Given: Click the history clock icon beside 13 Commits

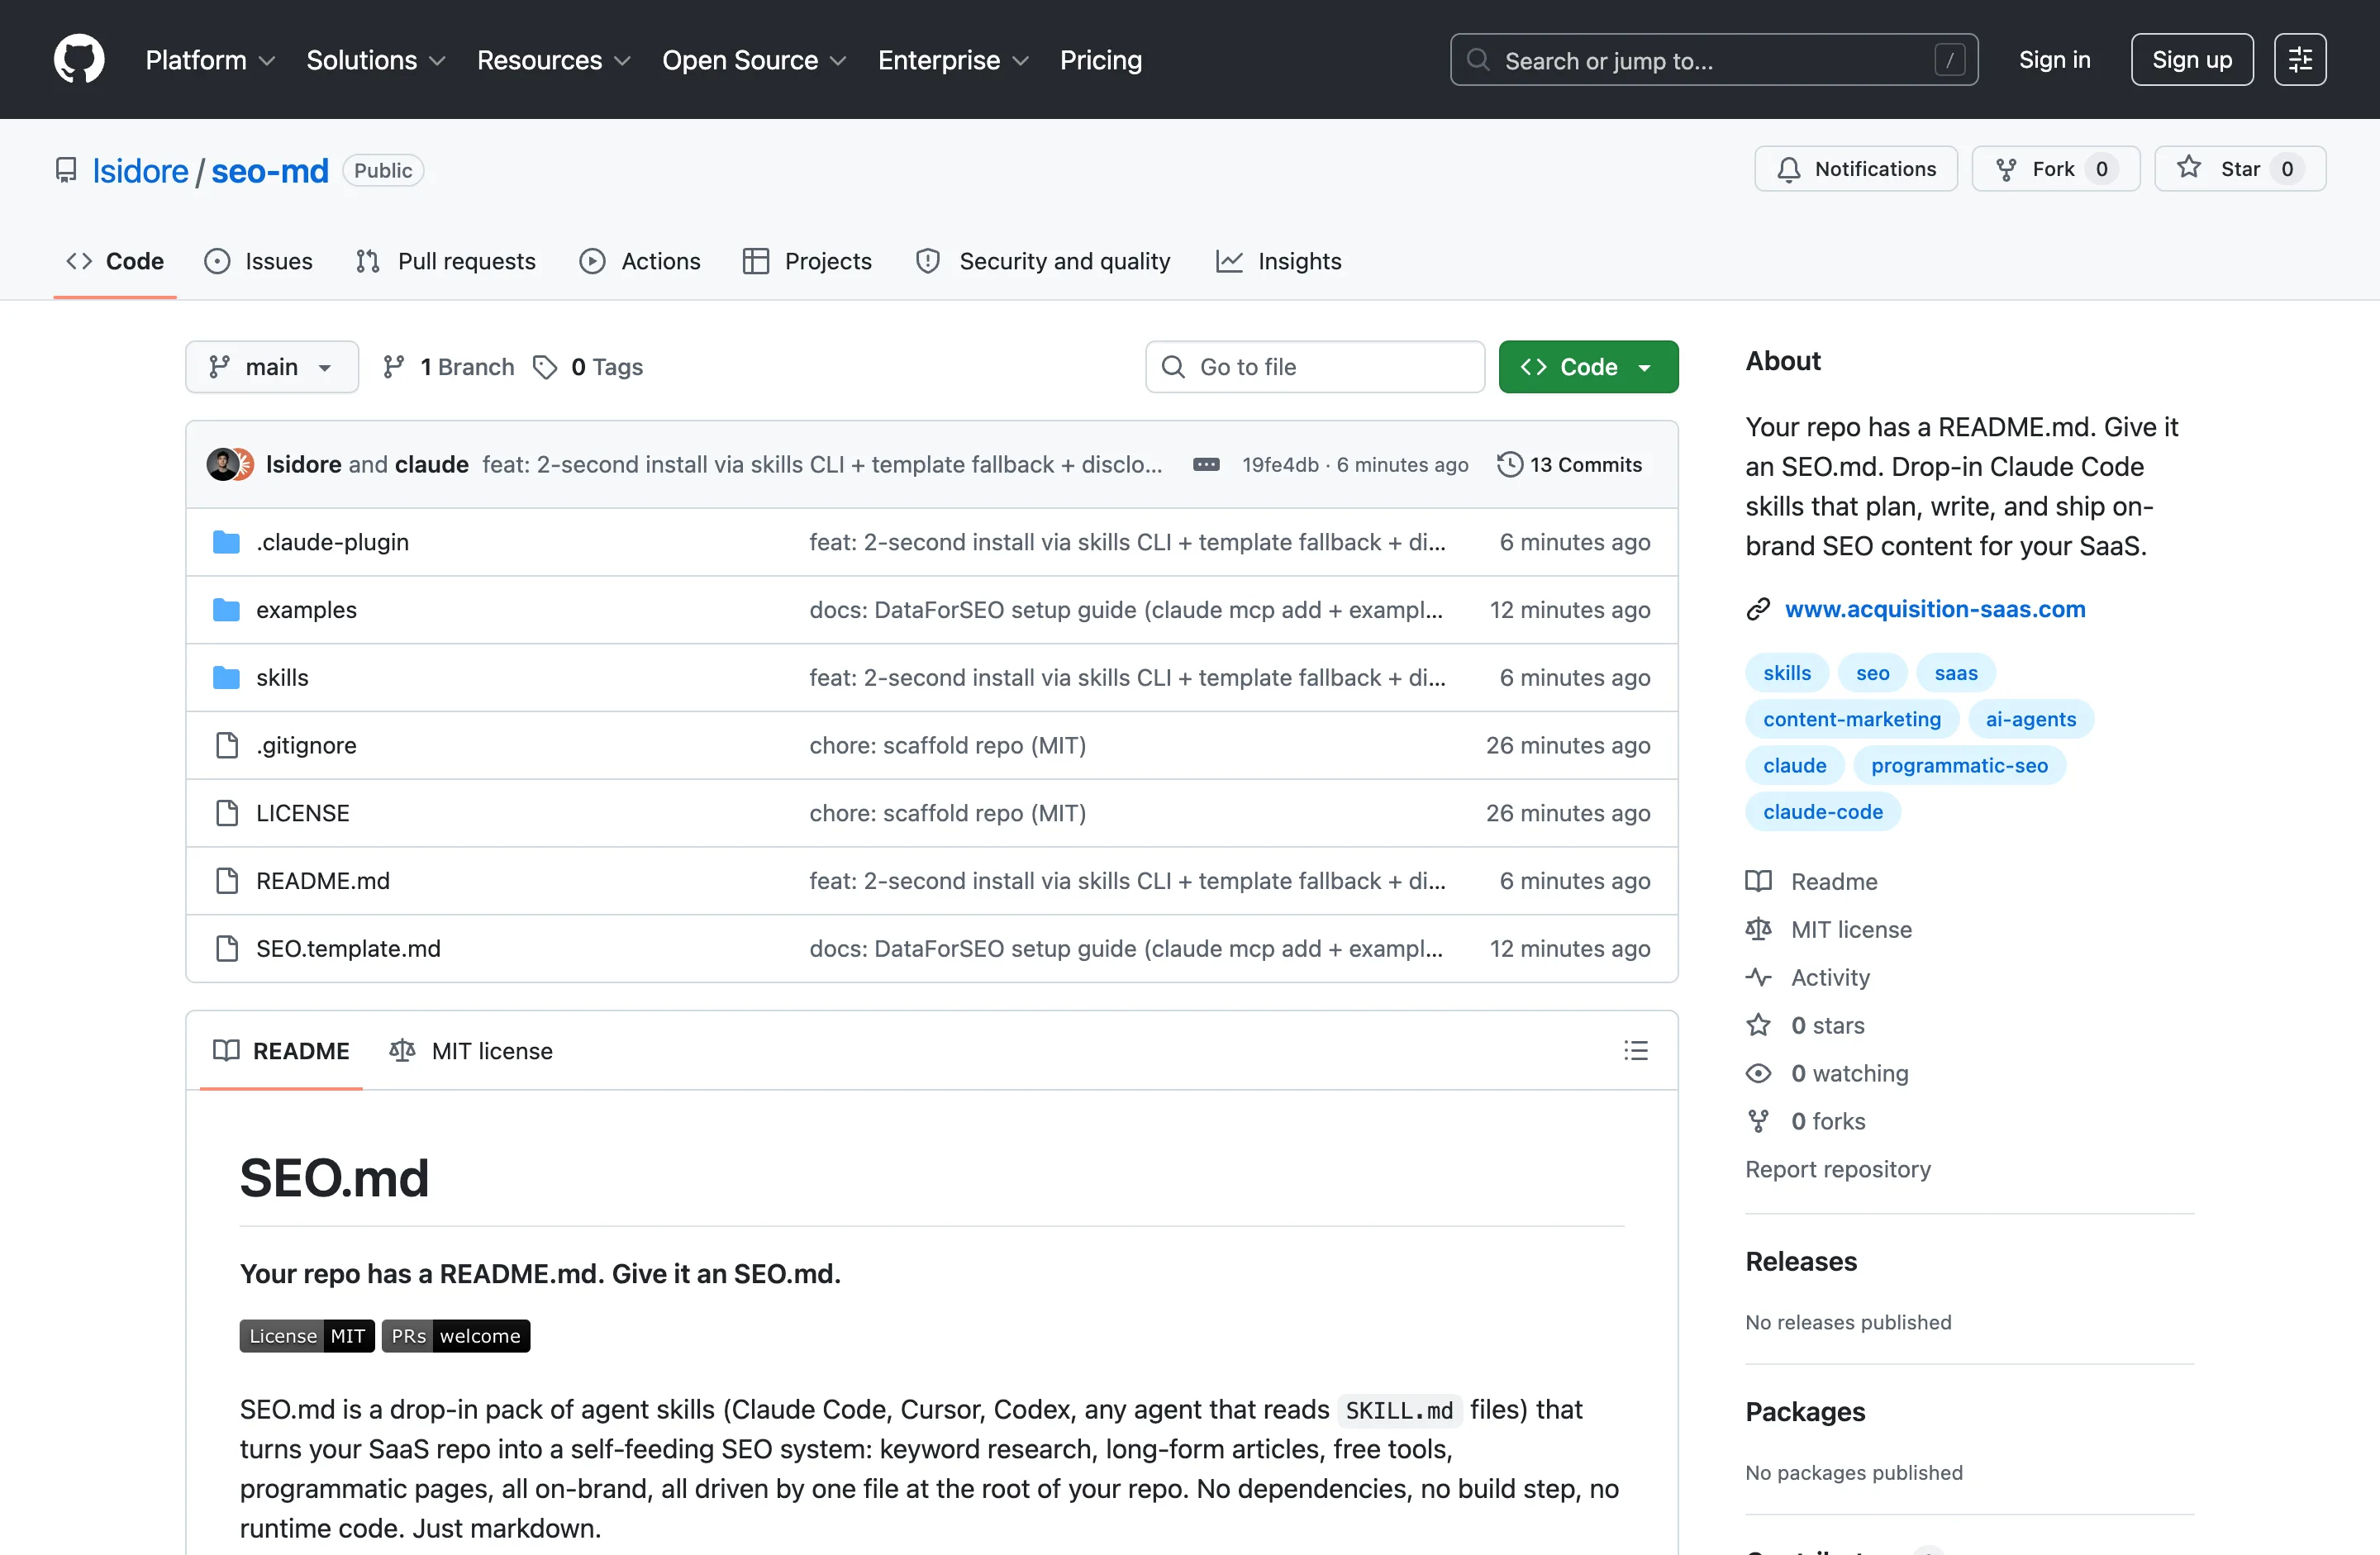Looking at the screenshot, I should [x=1509, y=465].
